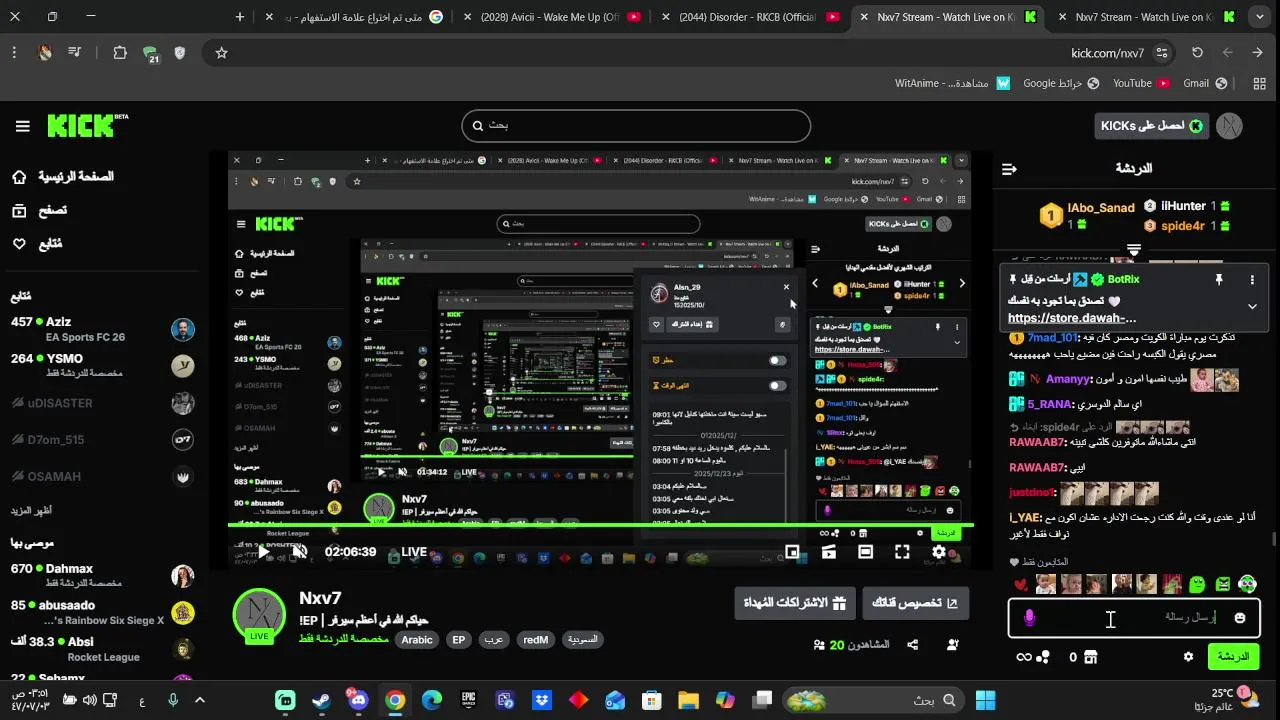
Task: Click username Amanyy in chat
Action: tap(1068, 380)
